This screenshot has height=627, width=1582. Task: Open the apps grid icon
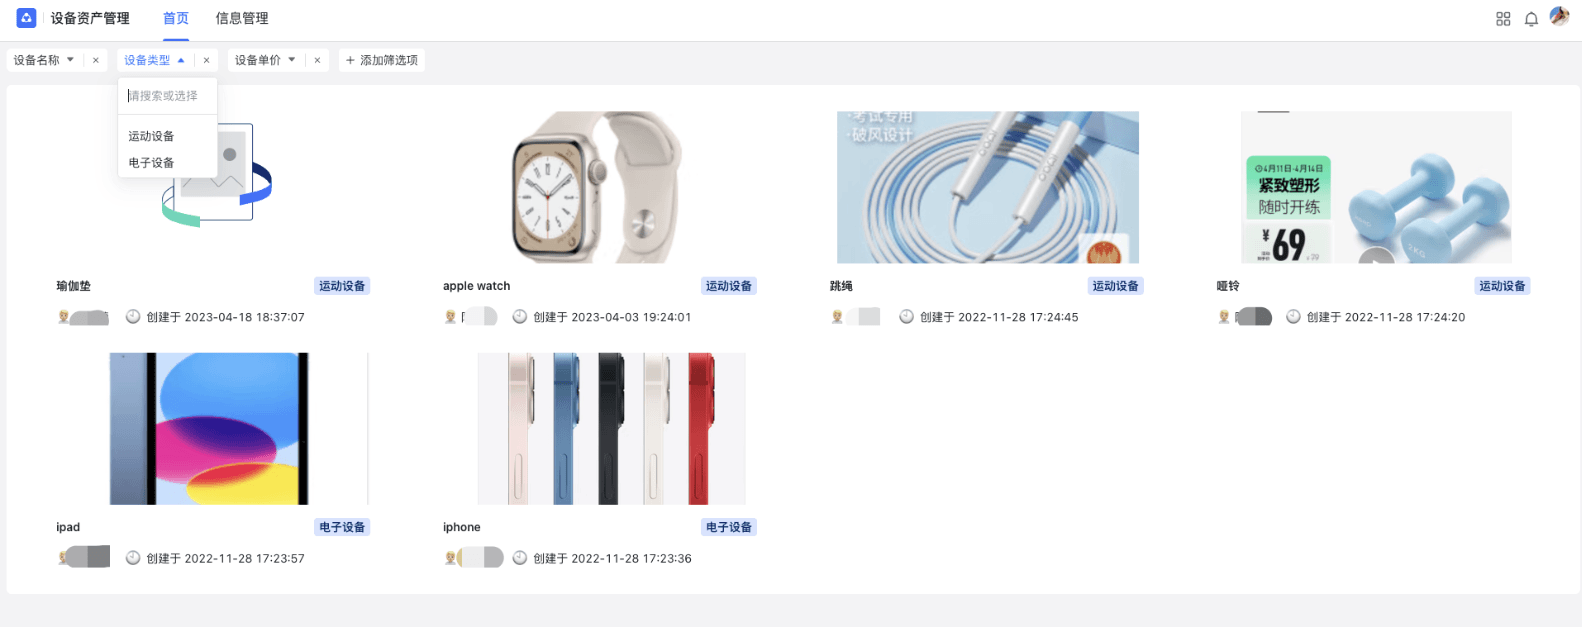pos(1503,19)
